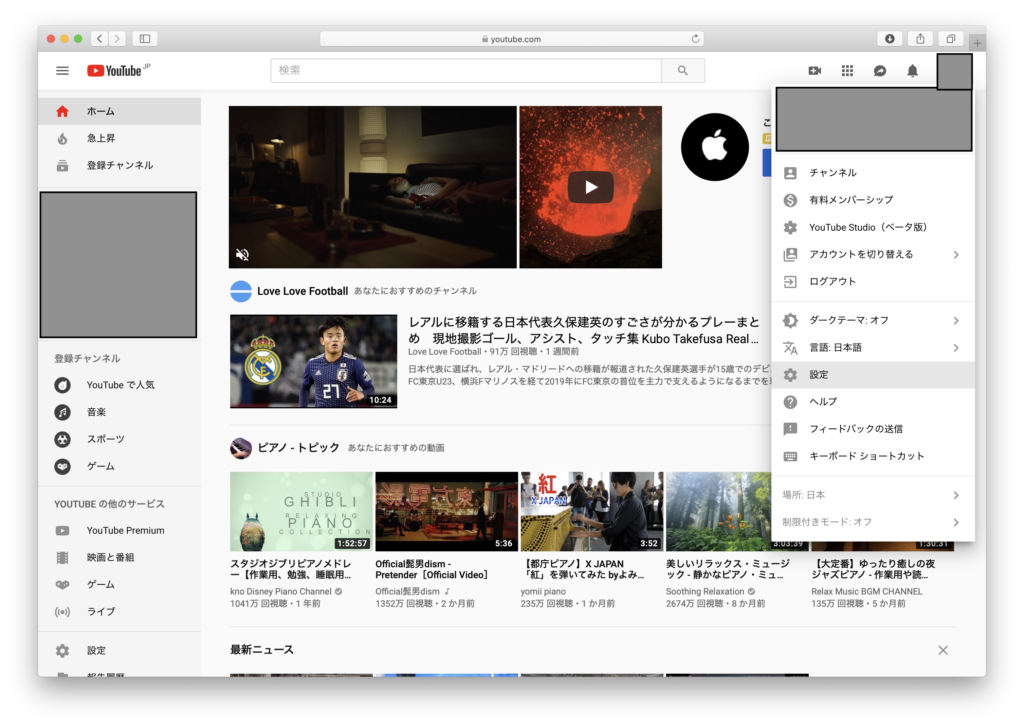1024x727 pixels.
Task: Click the Love Love Football channel avatar
Action: pyautogui.click(x=240, y=291)
